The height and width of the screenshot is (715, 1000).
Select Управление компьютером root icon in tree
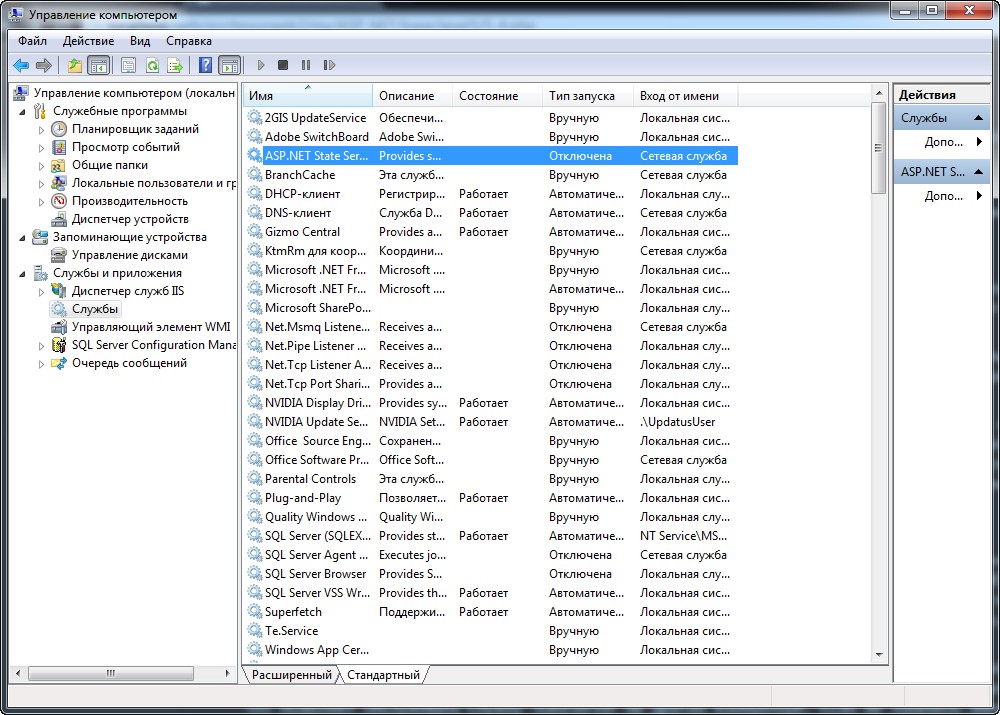coord(21,93)
